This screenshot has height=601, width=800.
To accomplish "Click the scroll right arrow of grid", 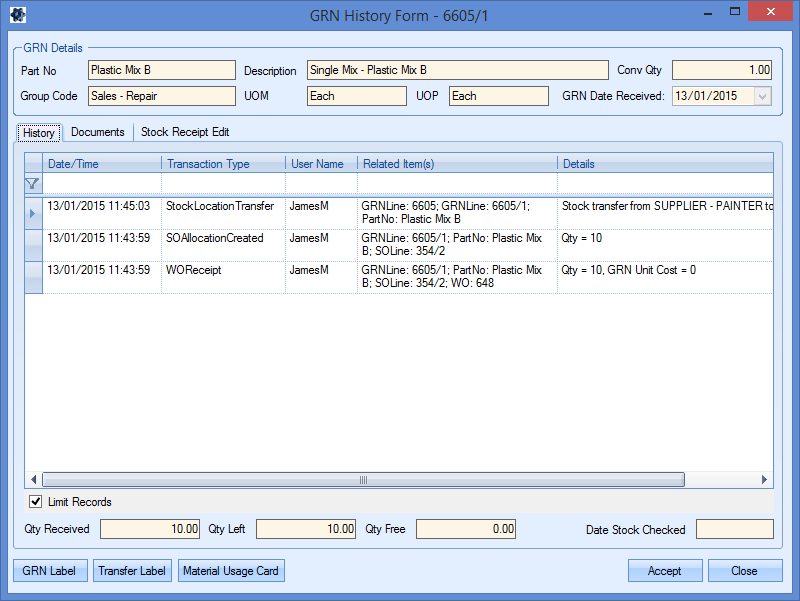I will pos(765,479).
